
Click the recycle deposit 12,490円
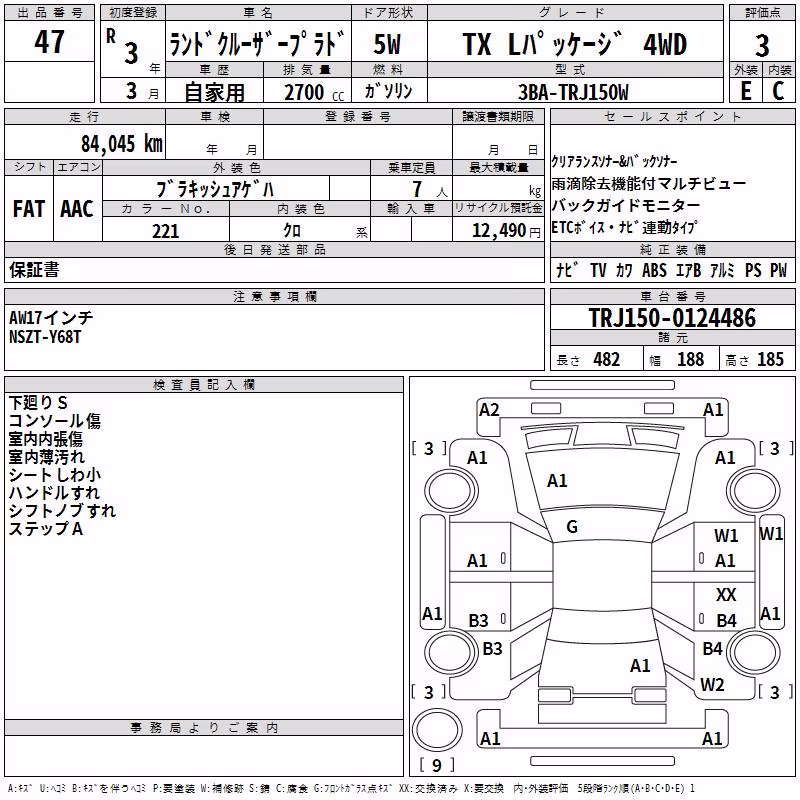point(506,231)
